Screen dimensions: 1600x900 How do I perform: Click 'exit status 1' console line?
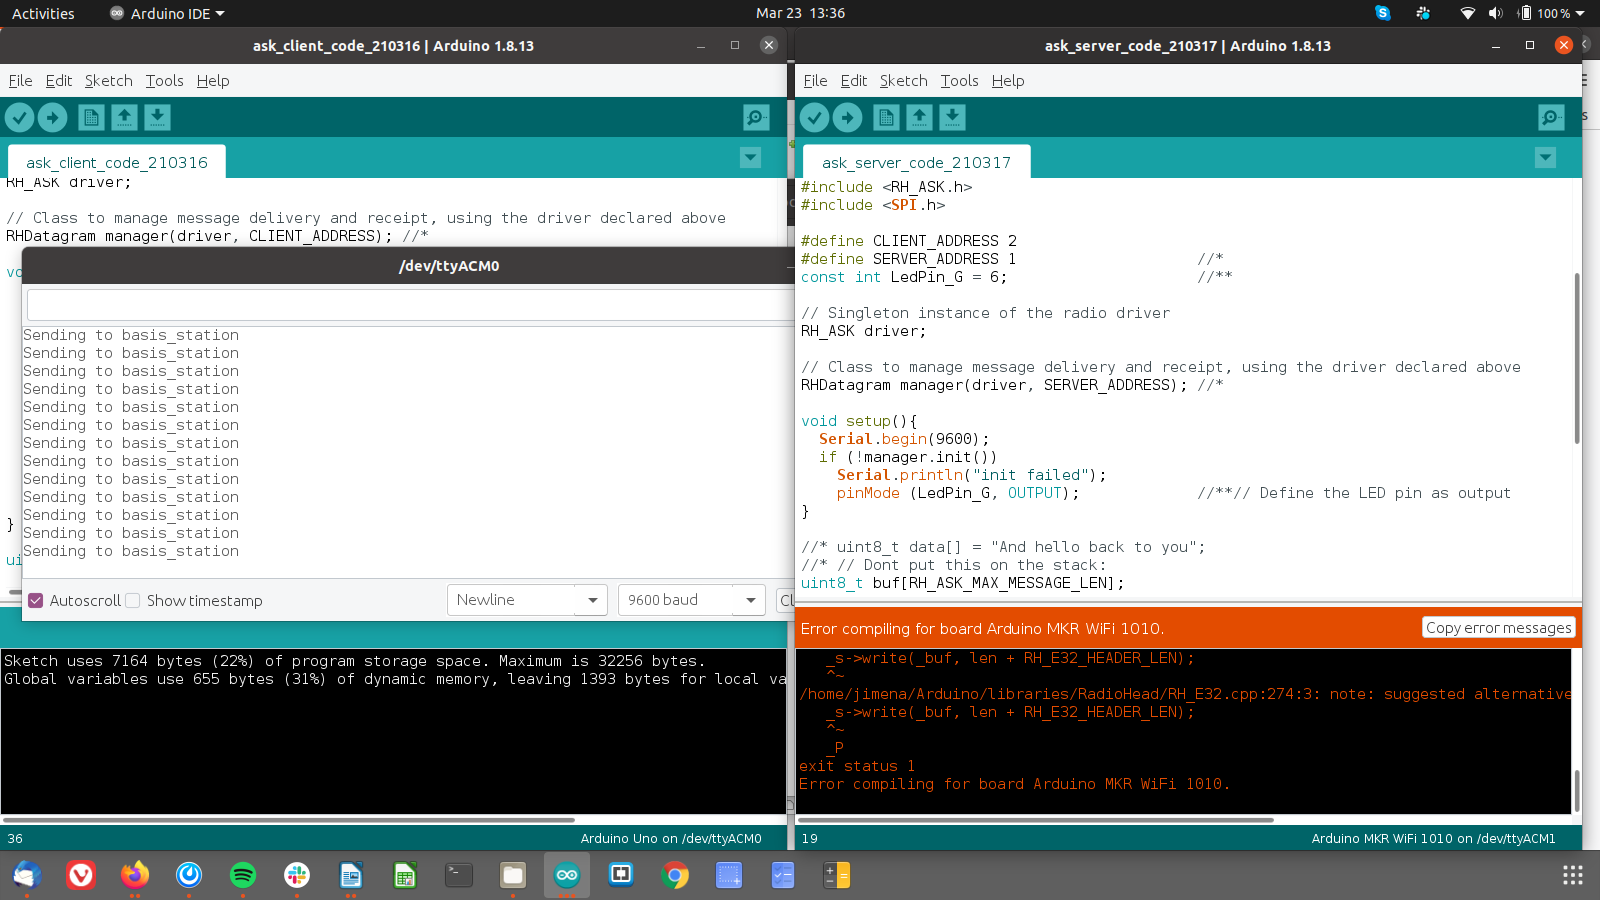[x=857, y=766]
